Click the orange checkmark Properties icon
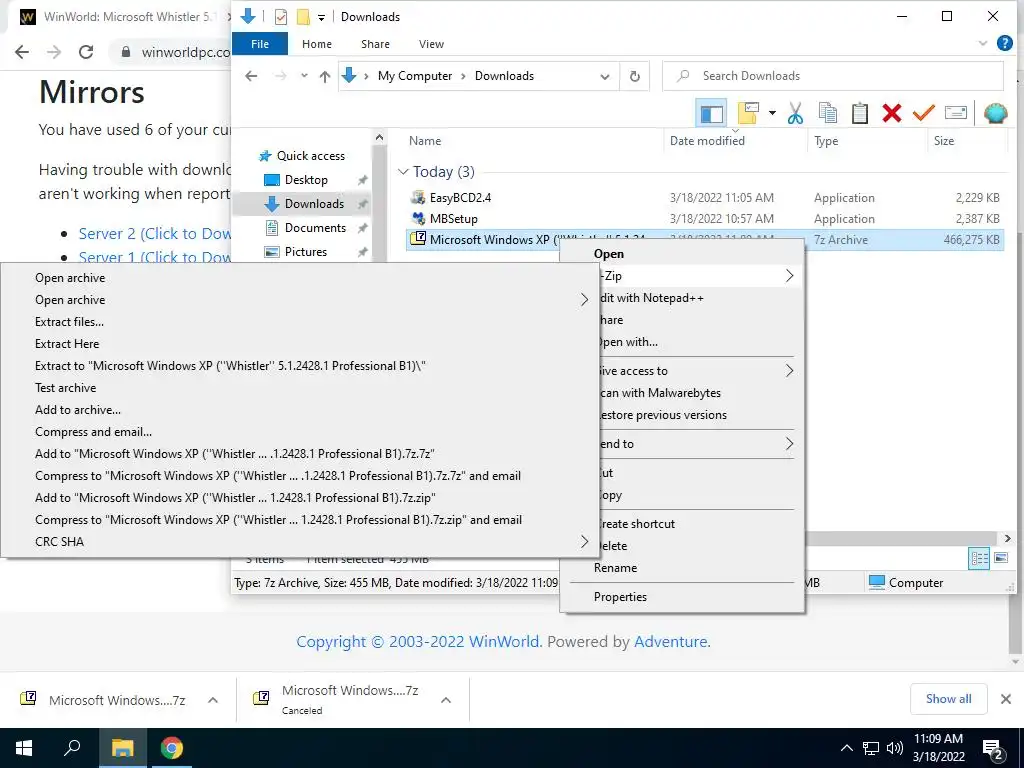The height and width of the screenshot is (768, 1024). point(923,113)
